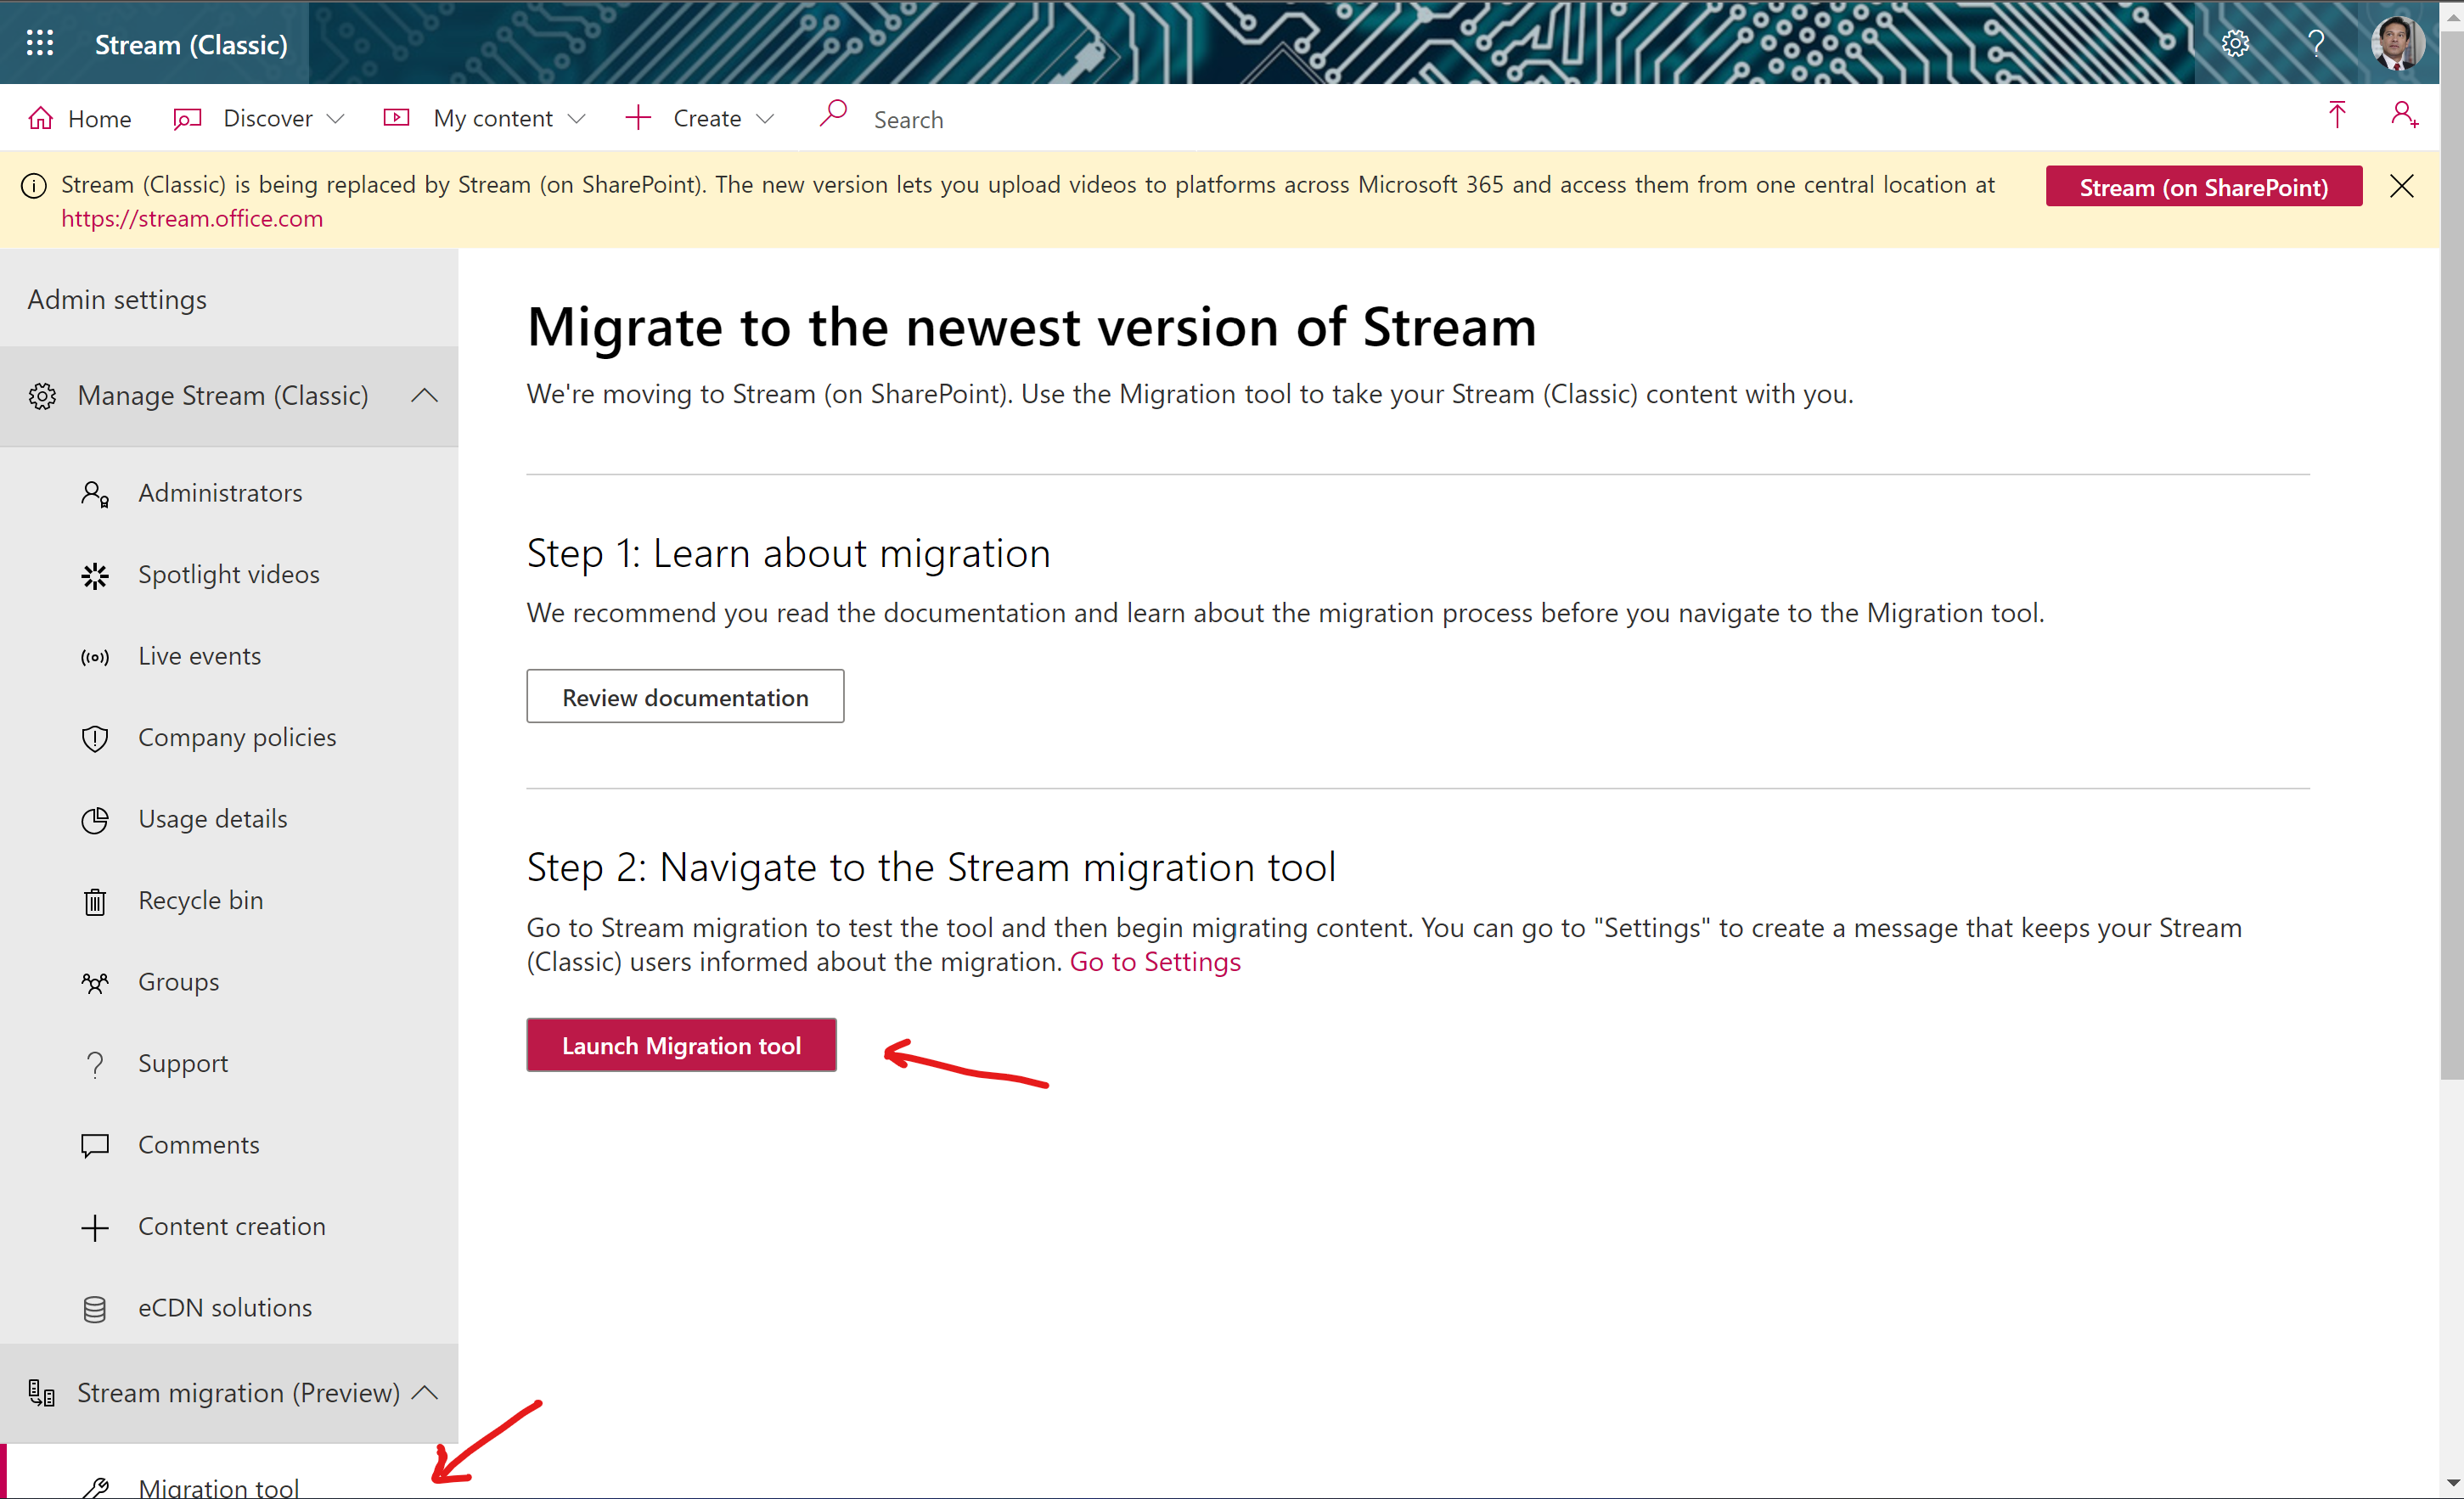Screen dimensions: 2464x1499
Task: Click the Company policies shield icon
Action: click(x=95, y=738)
